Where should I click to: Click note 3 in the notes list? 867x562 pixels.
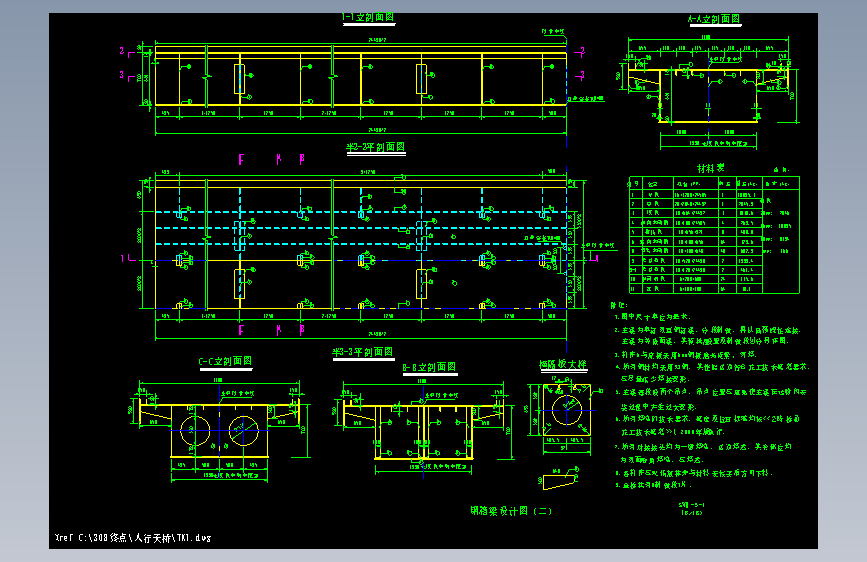(685, 355)
